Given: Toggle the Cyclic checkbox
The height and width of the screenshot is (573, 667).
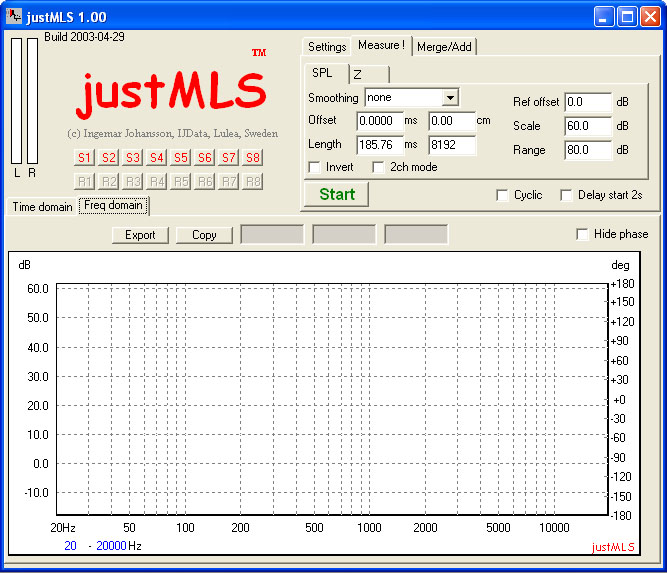Looking at the screenshot, I should pos(502,195).
